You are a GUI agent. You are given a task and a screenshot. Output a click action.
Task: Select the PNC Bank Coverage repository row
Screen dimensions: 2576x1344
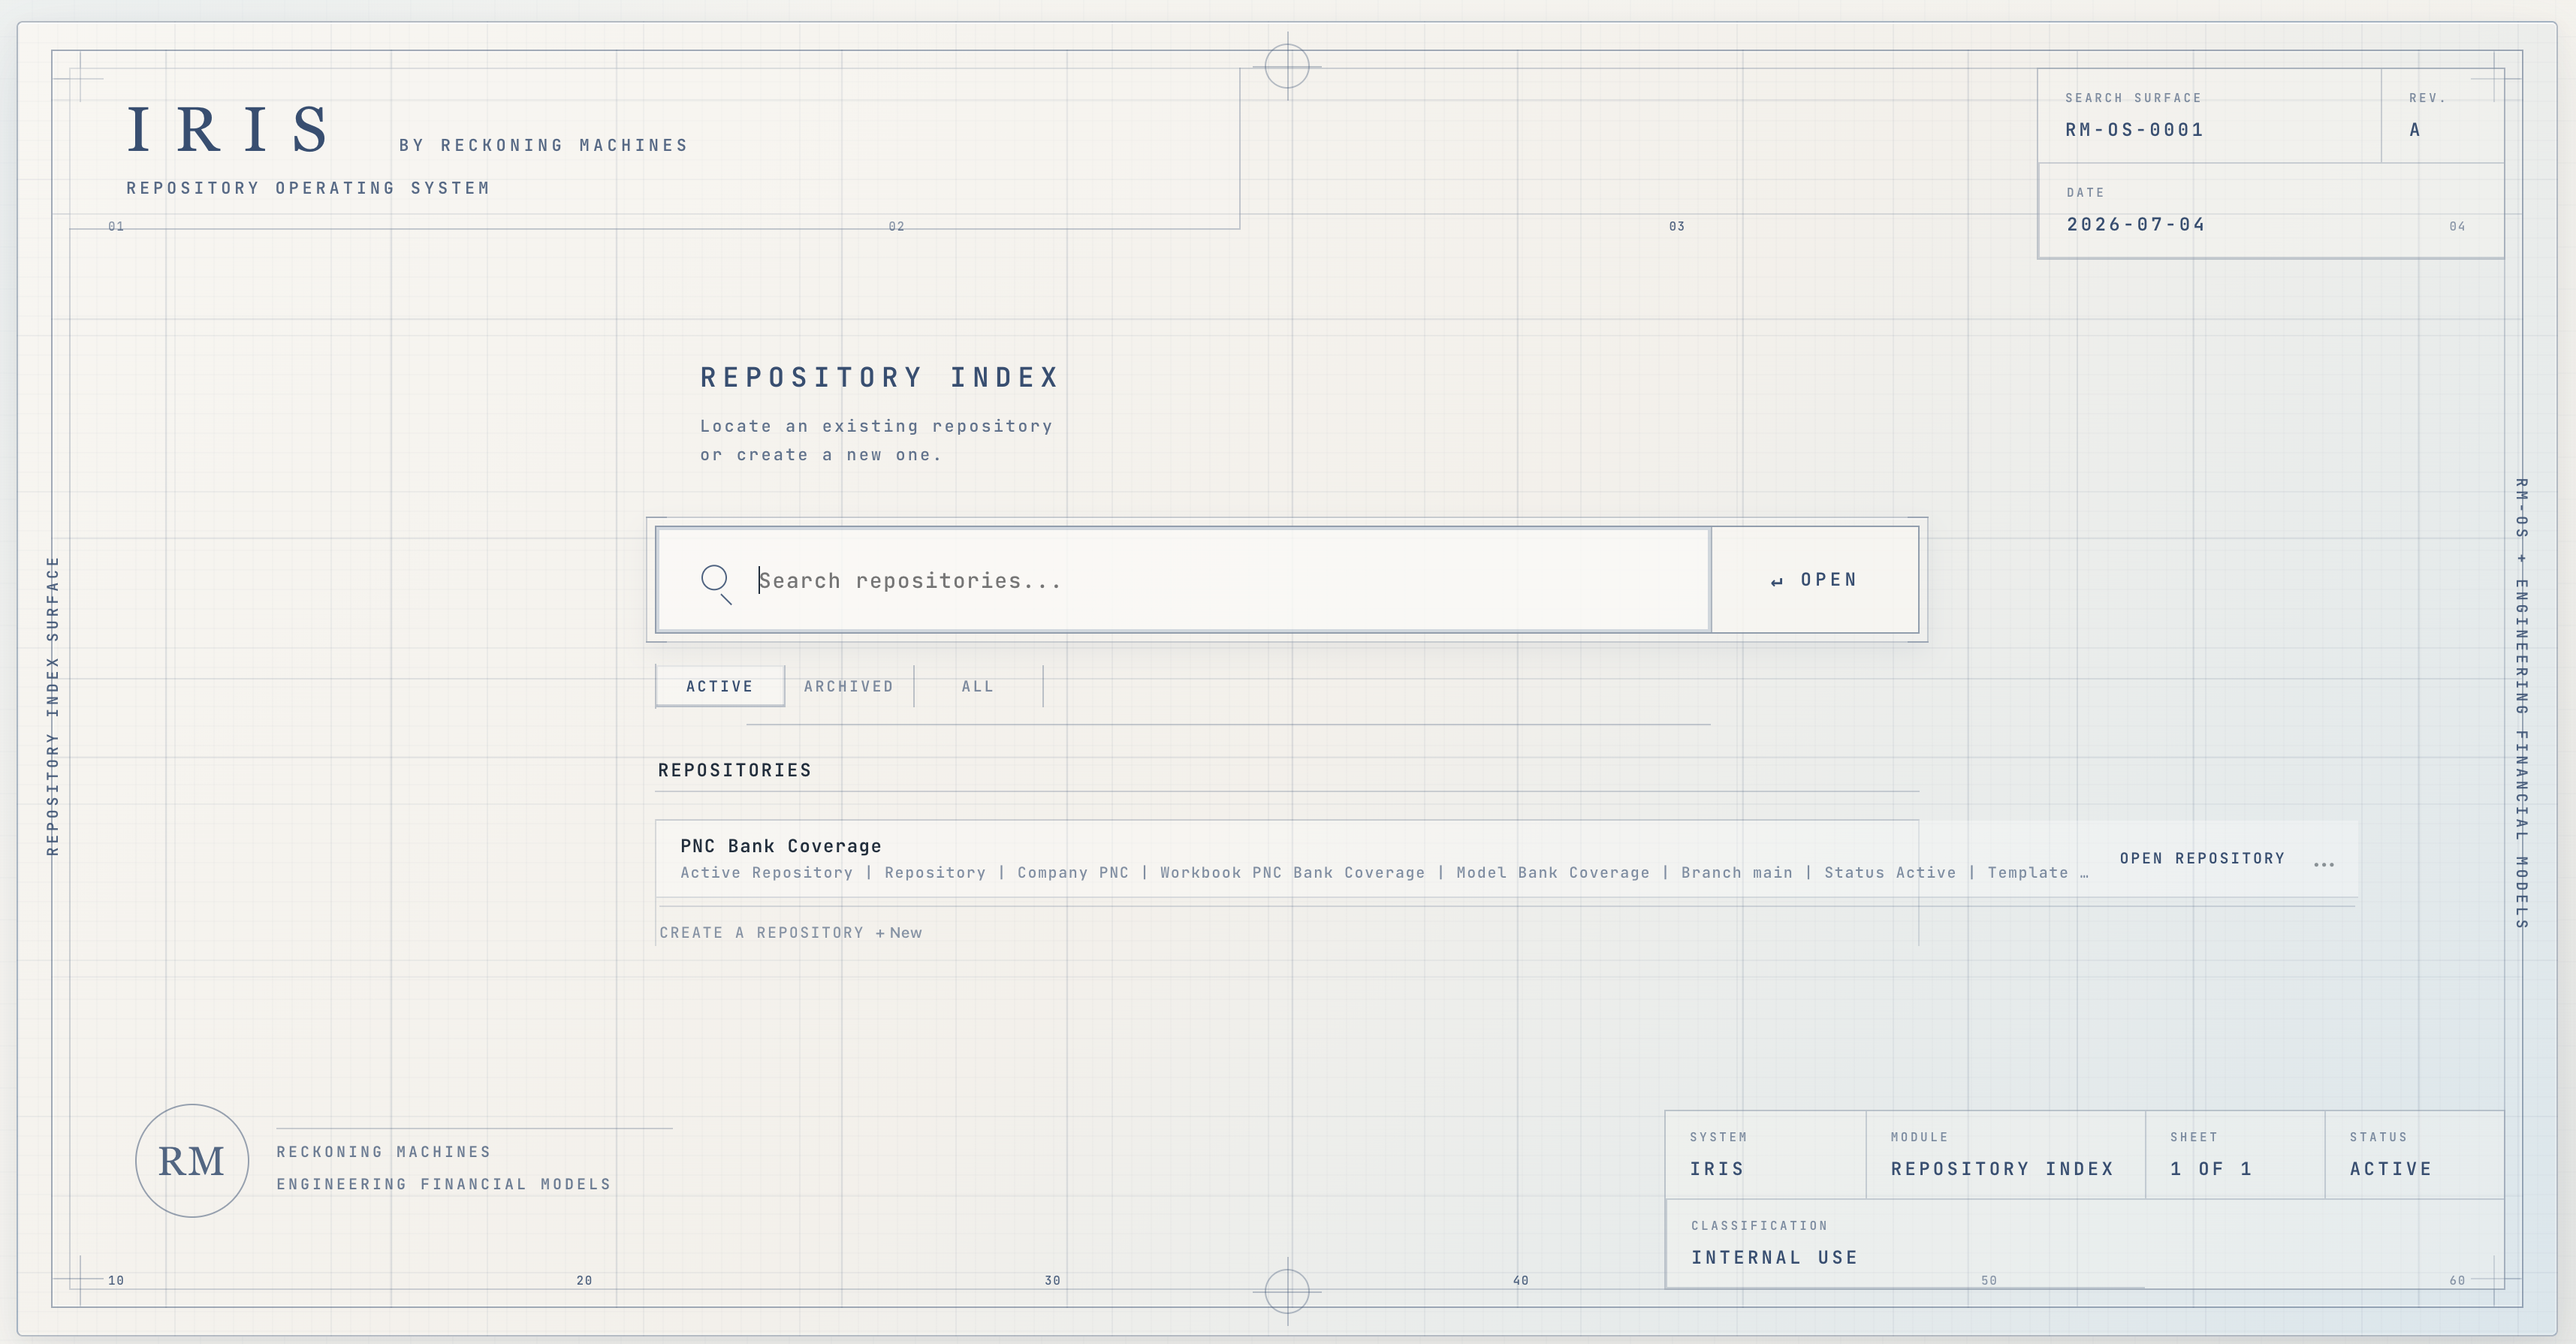coord(1506,859)
